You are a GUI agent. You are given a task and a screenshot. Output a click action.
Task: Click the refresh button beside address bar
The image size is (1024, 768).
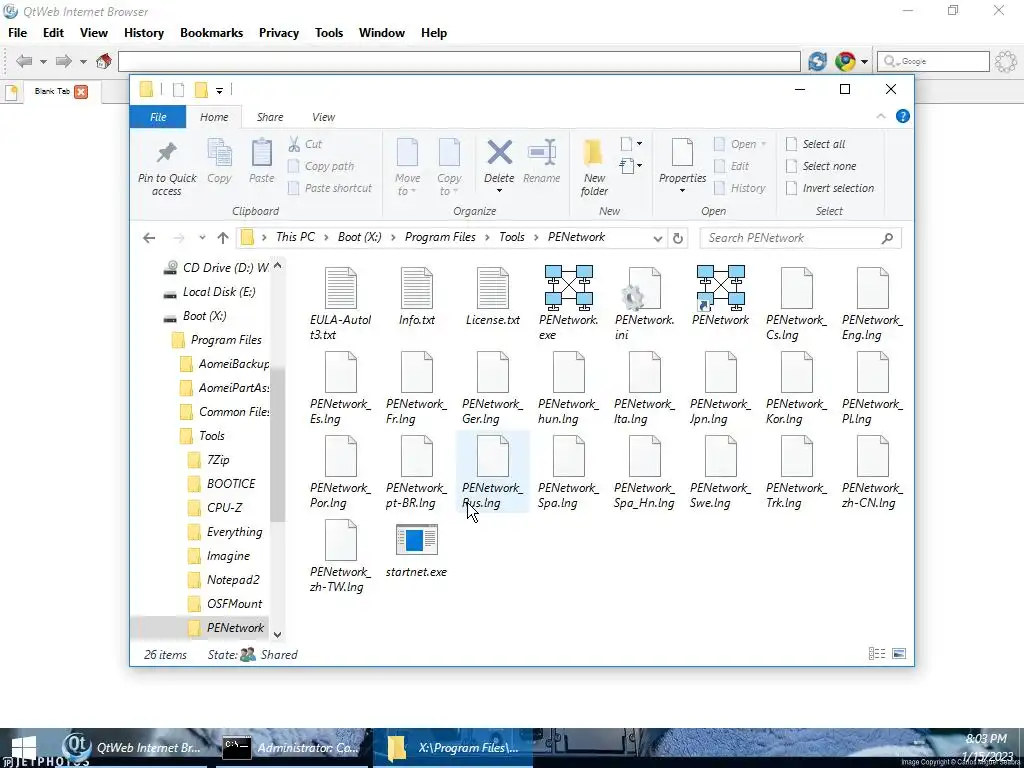(678, 238)
